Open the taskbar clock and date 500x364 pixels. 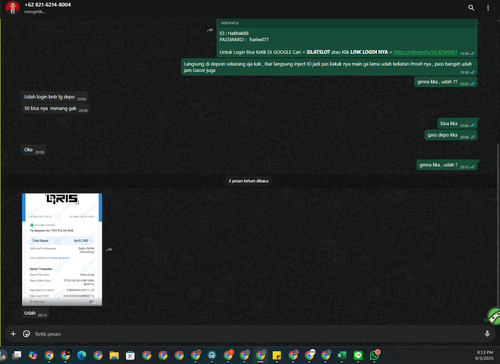tap(485, 355)
